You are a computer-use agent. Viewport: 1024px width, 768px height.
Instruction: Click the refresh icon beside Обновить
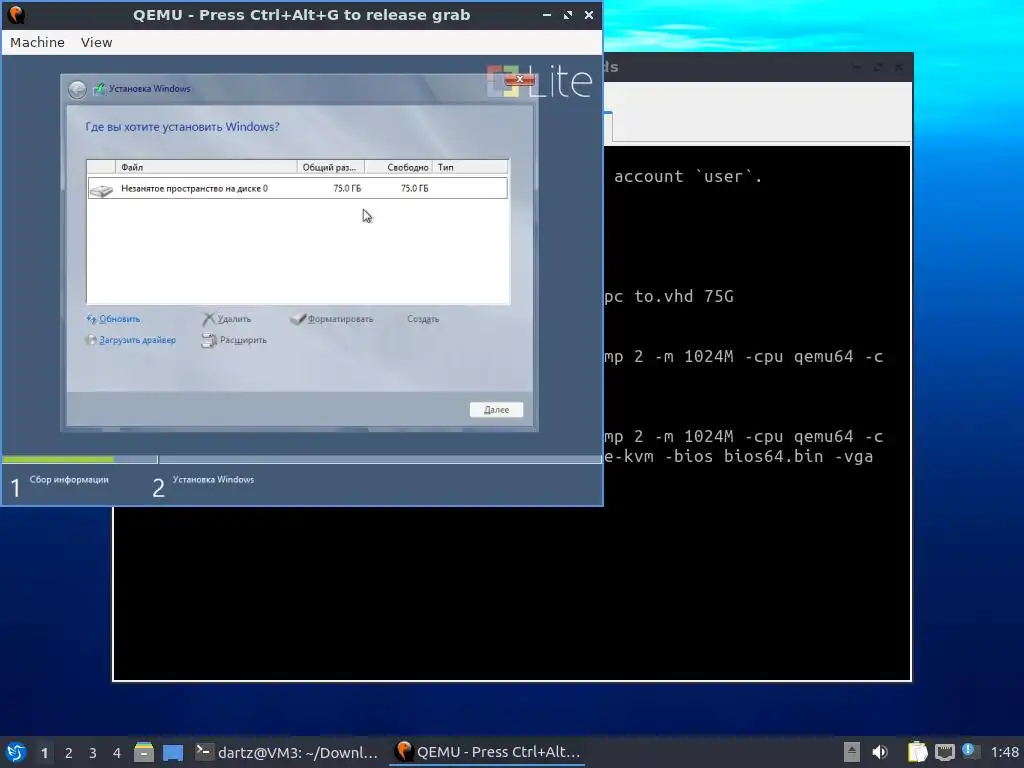91,319
